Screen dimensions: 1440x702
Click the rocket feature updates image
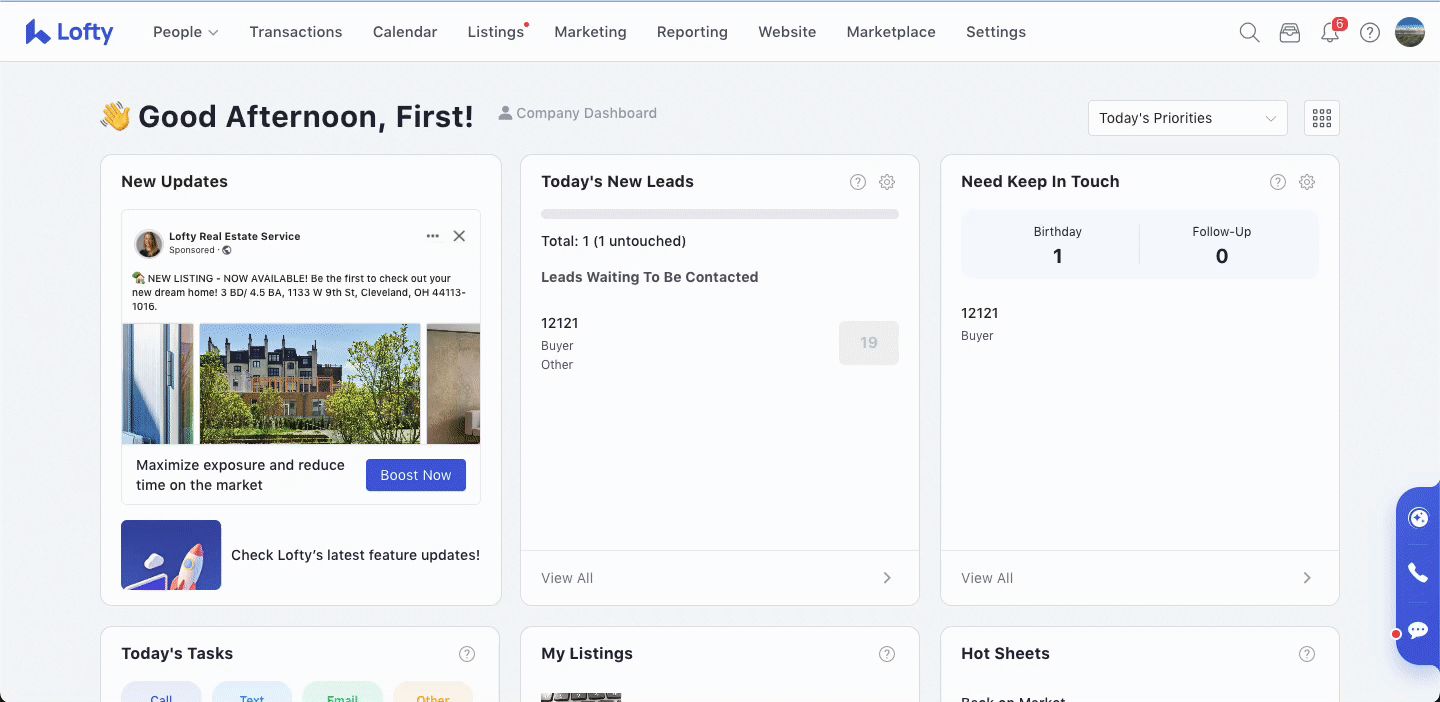coord(171,555)
